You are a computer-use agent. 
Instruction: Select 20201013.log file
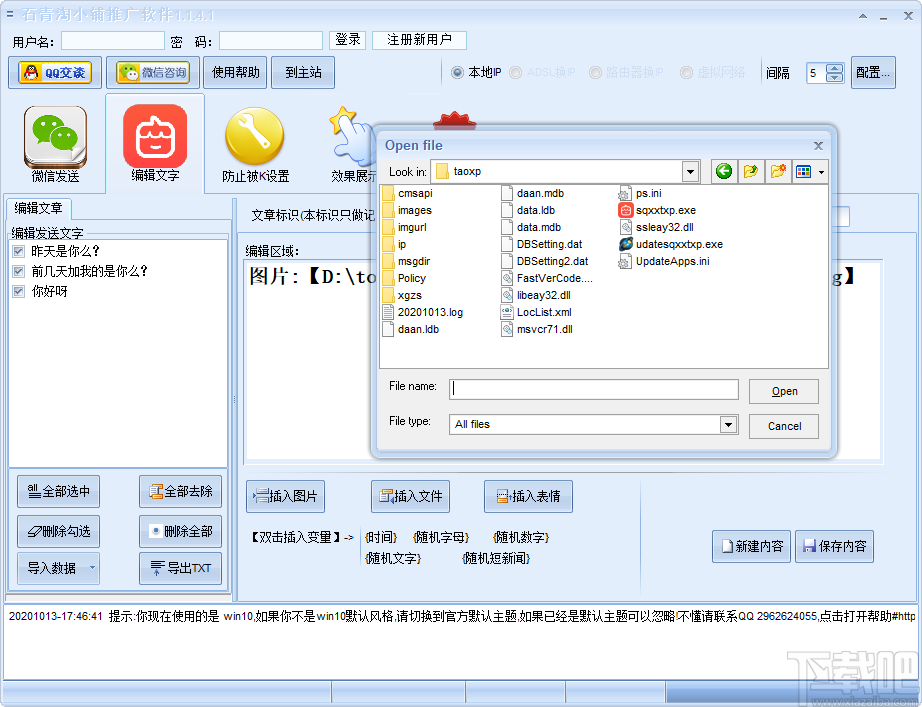point(423,313)
